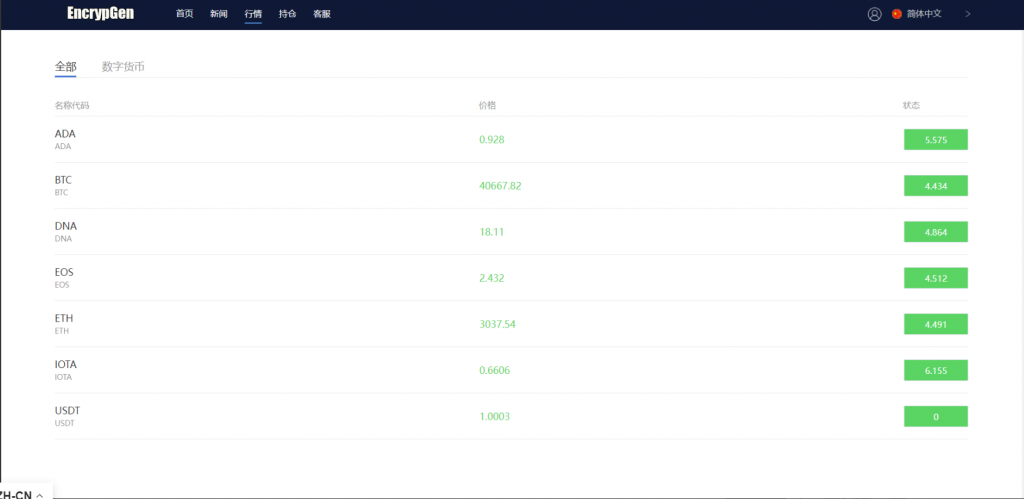Viewport: 1024px width, 499px height.
Task: Click the BTC green 4.434 status button
Action: tap(935, 186)
